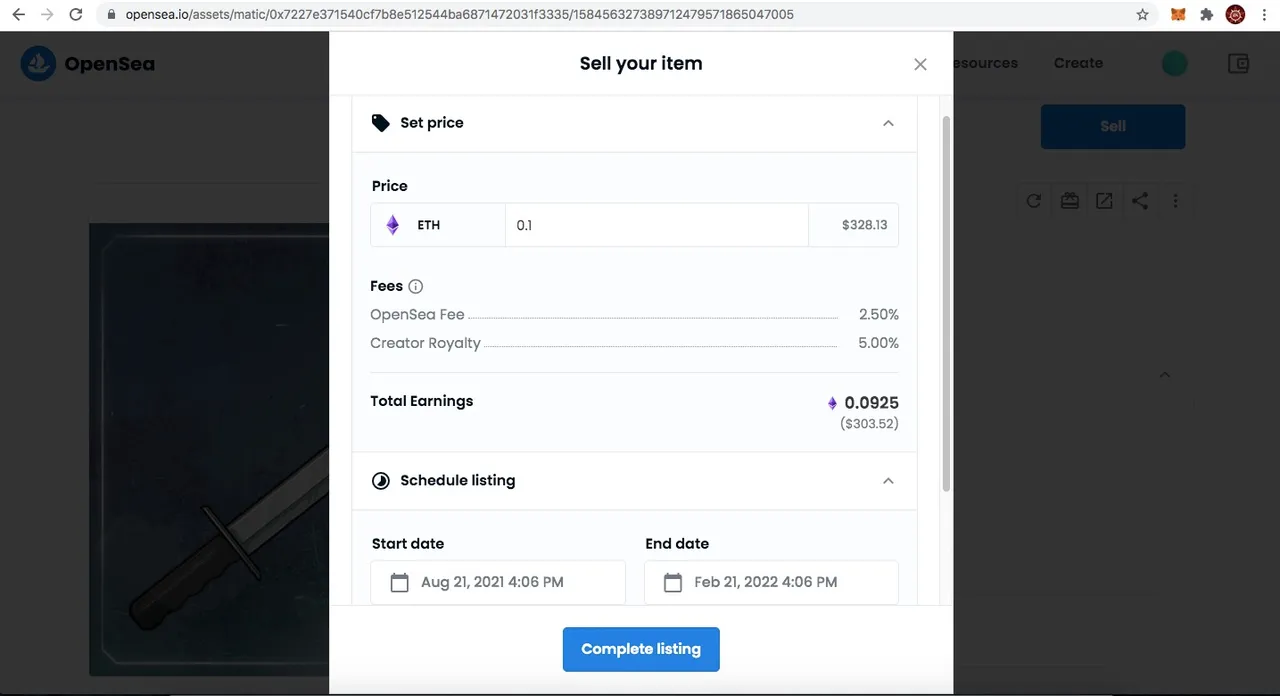Click the Start date calendar icon

coord(399,582)
